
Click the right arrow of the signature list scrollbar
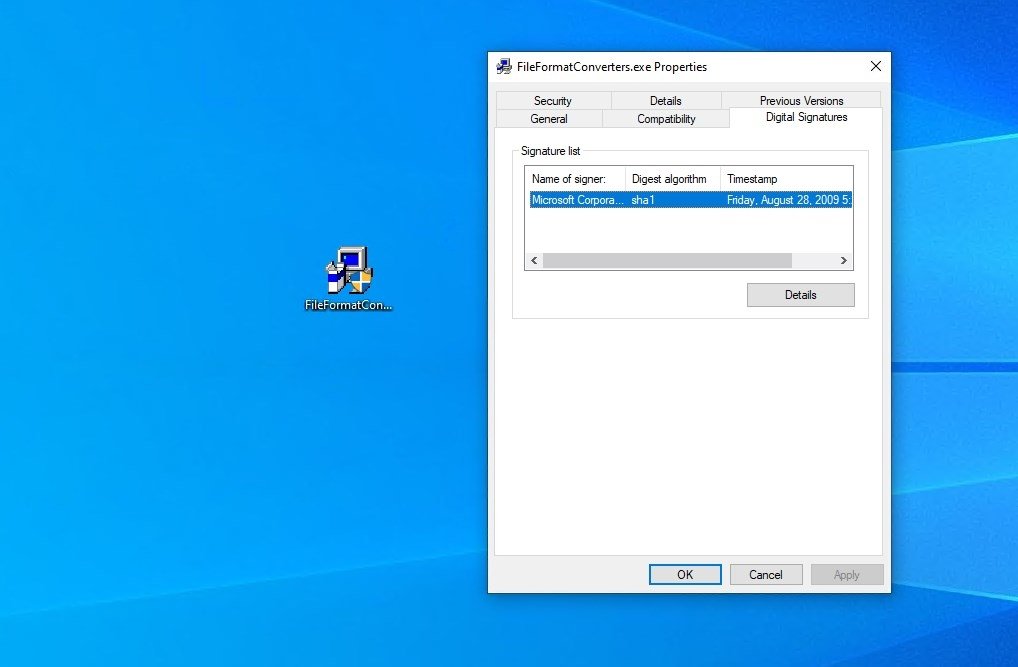(x=843, y=260)
